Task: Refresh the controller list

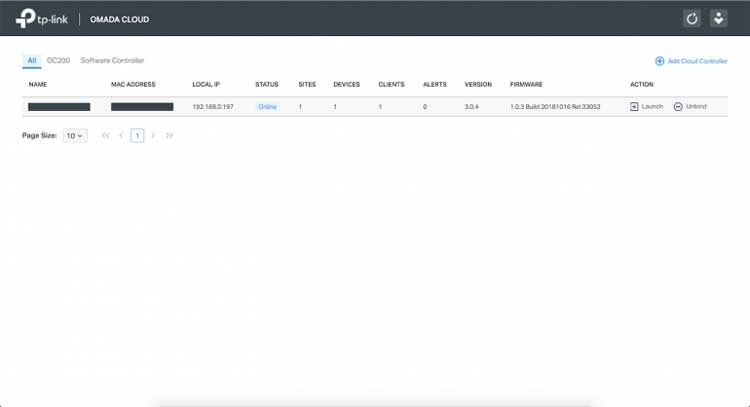Action: [x=692, y=19]
